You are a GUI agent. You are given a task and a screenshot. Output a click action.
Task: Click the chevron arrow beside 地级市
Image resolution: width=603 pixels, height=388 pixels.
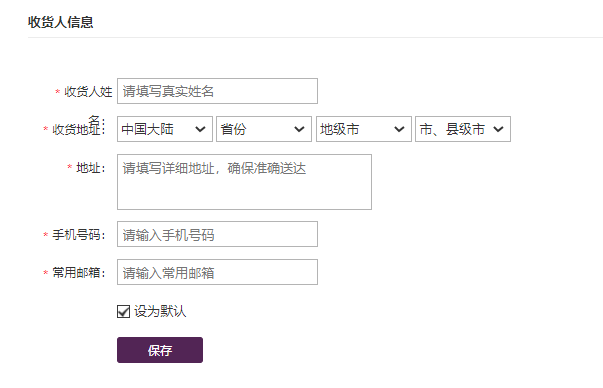[x=399, y=129]
